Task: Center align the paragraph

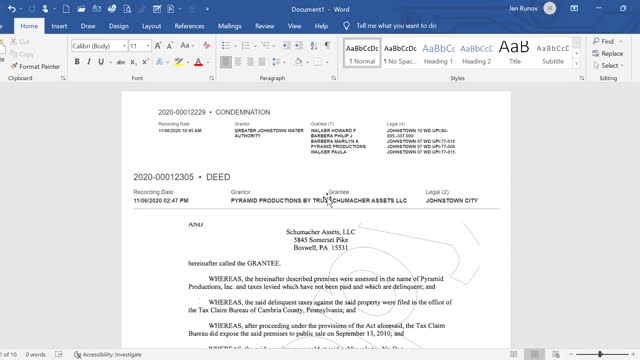Action: tap(238, 62)
